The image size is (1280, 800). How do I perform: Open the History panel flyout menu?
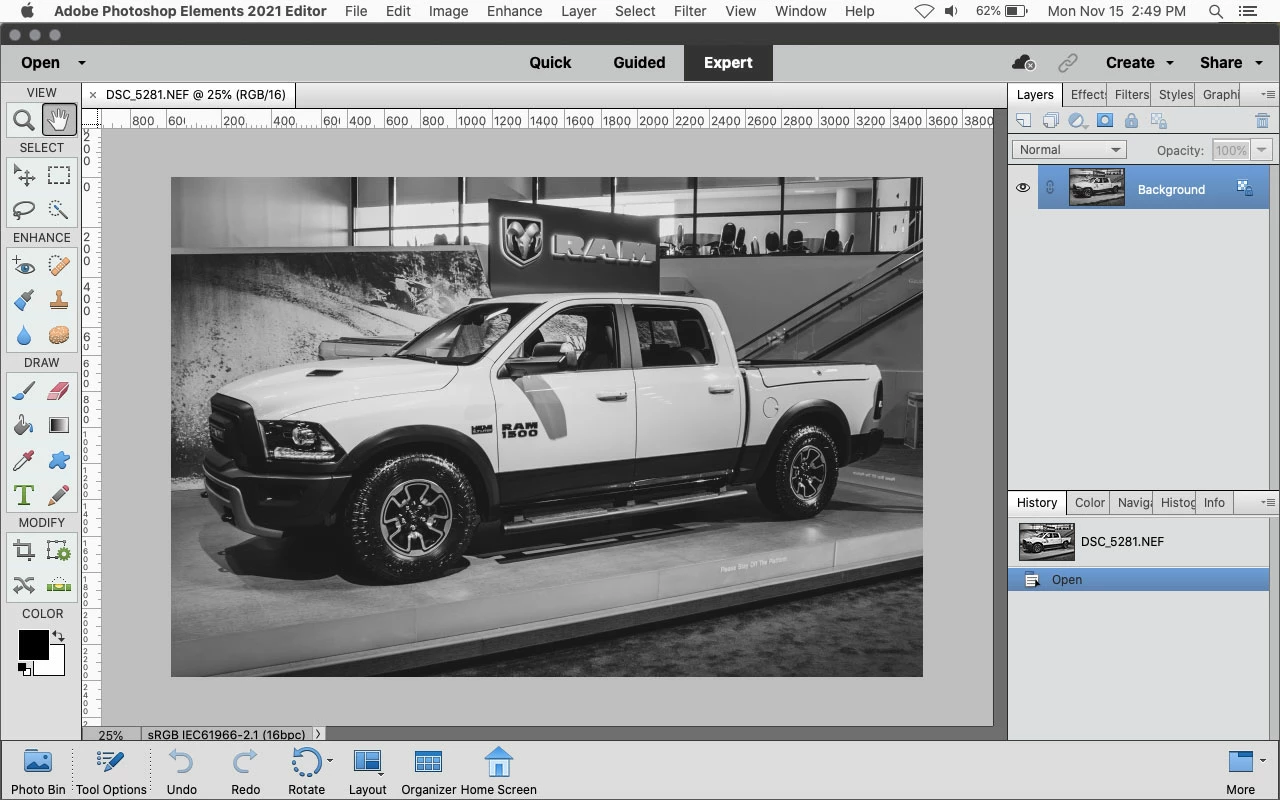click(1267, 502)
